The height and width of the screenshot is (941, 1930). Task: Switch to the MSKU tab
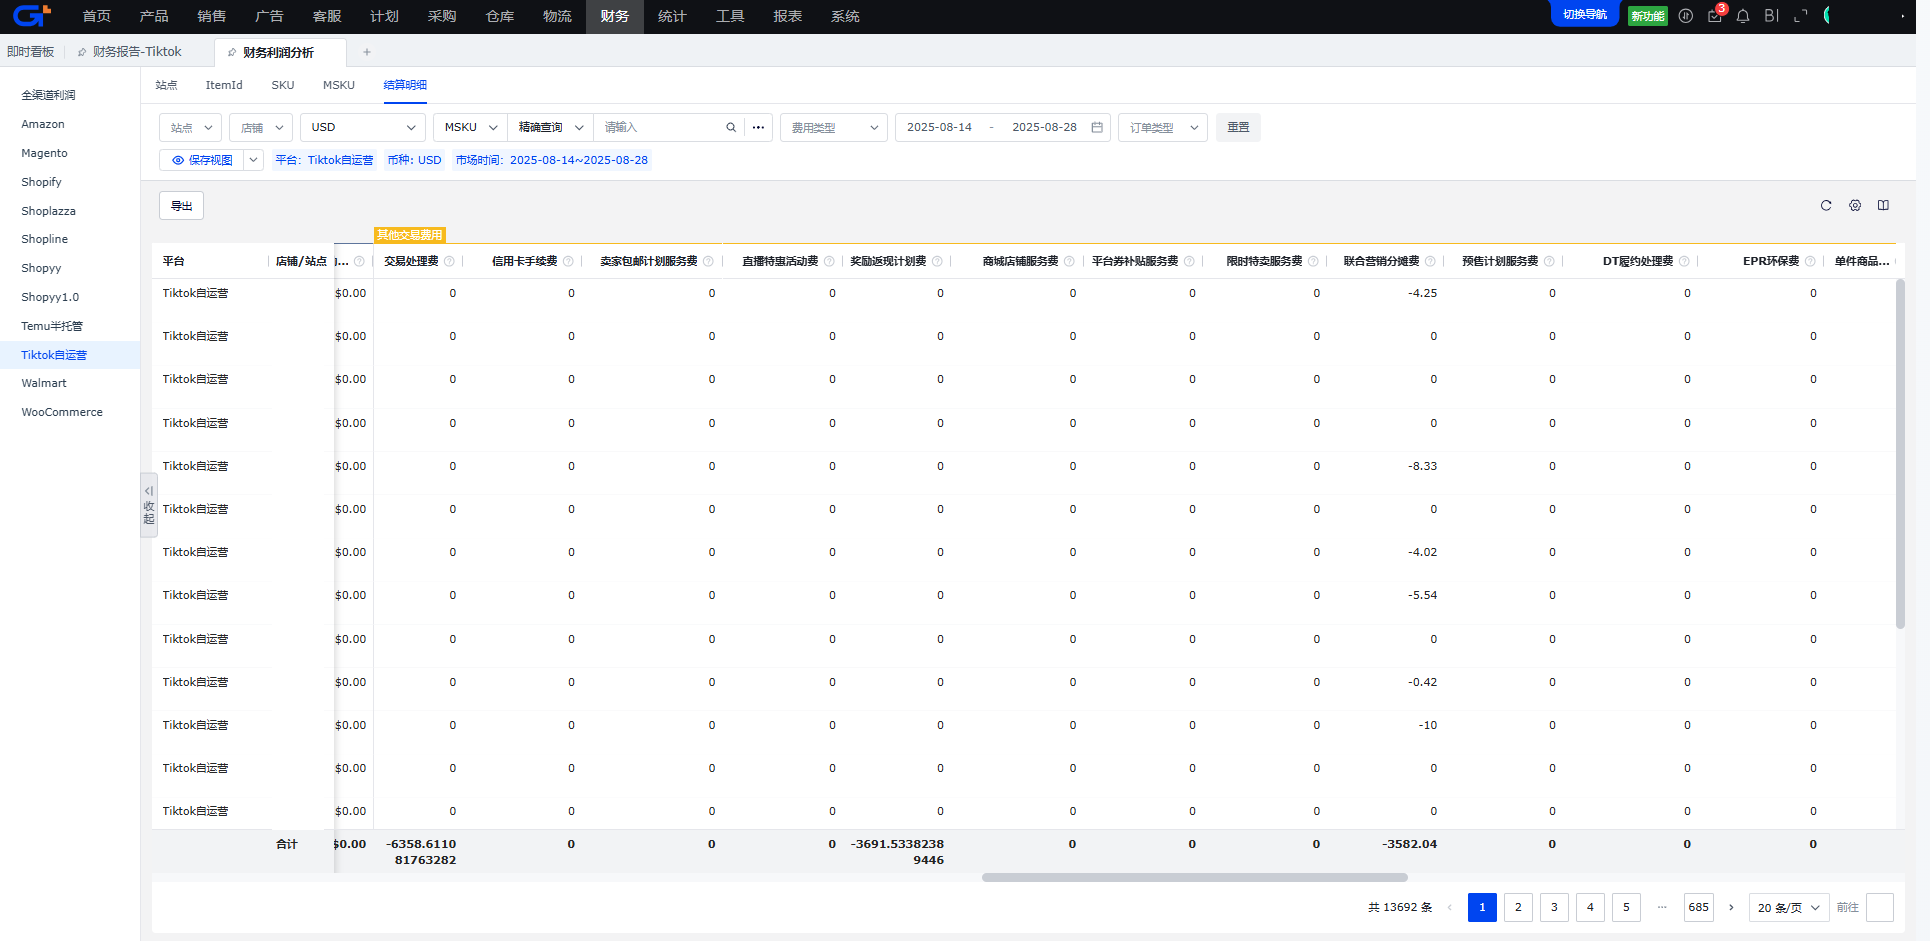point(339,85)
